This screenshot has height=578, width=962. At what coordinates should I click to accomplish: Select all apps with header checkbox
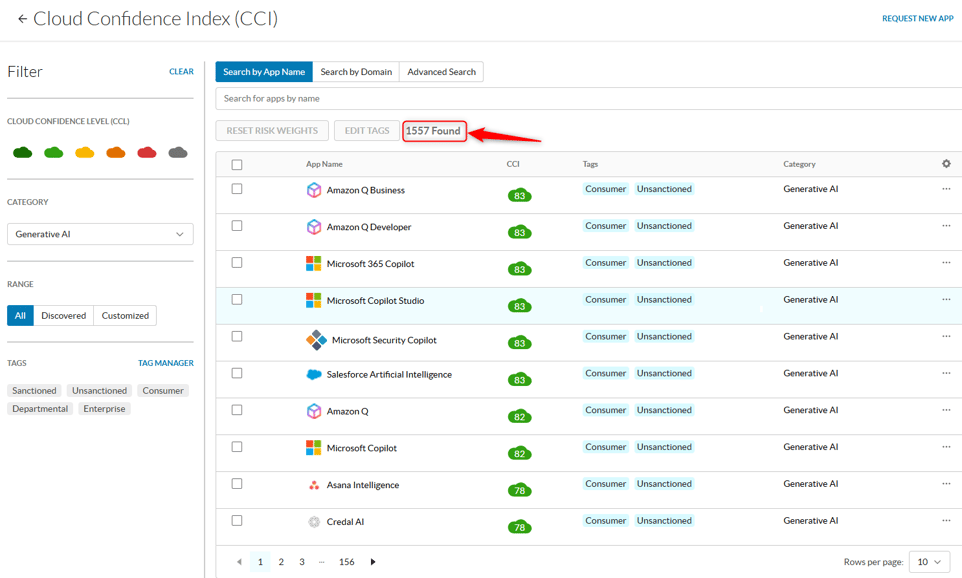237,164
